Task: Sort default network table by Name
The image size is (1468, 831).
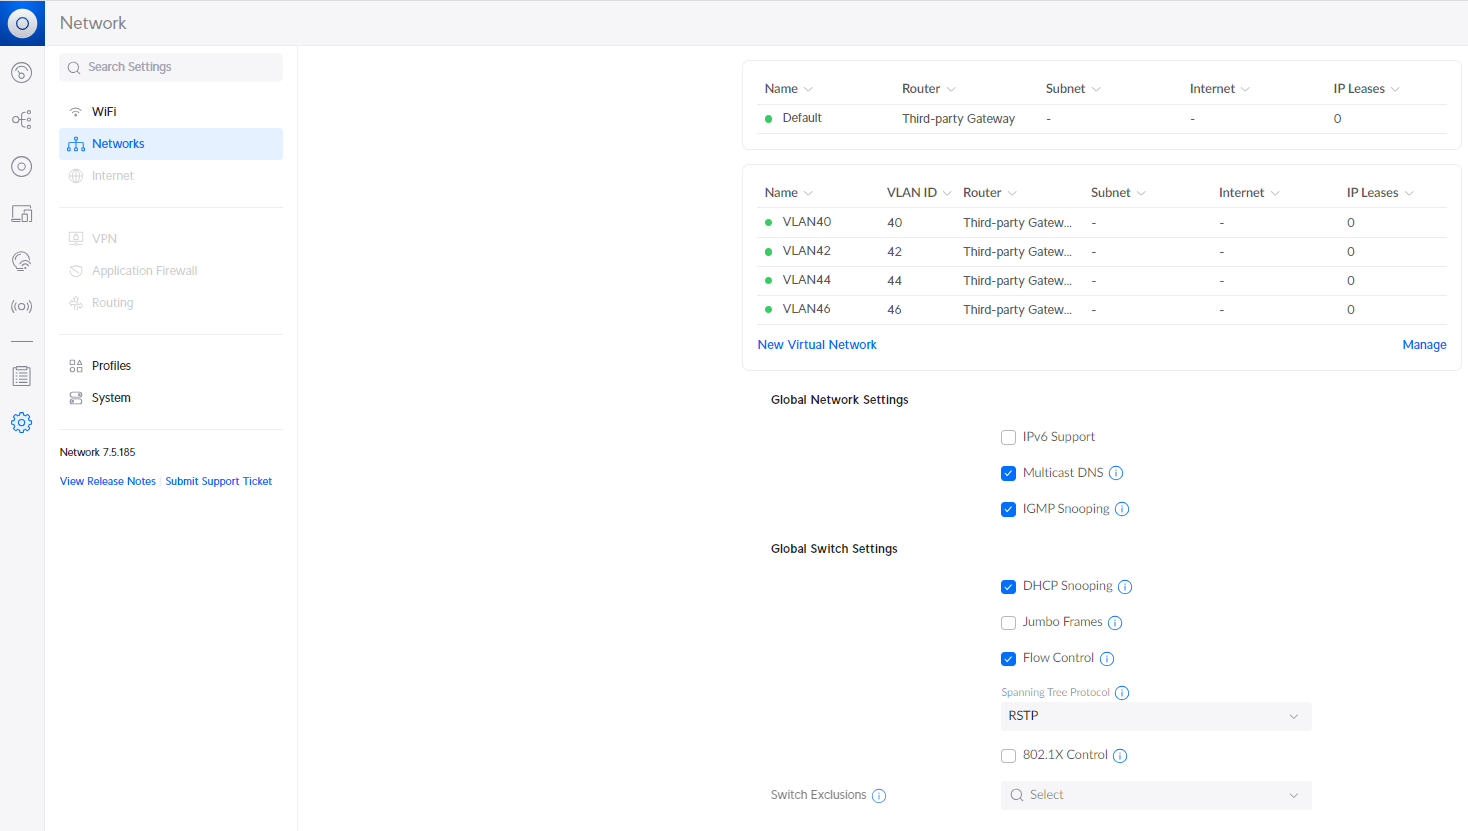Action: tap(788, 89)
